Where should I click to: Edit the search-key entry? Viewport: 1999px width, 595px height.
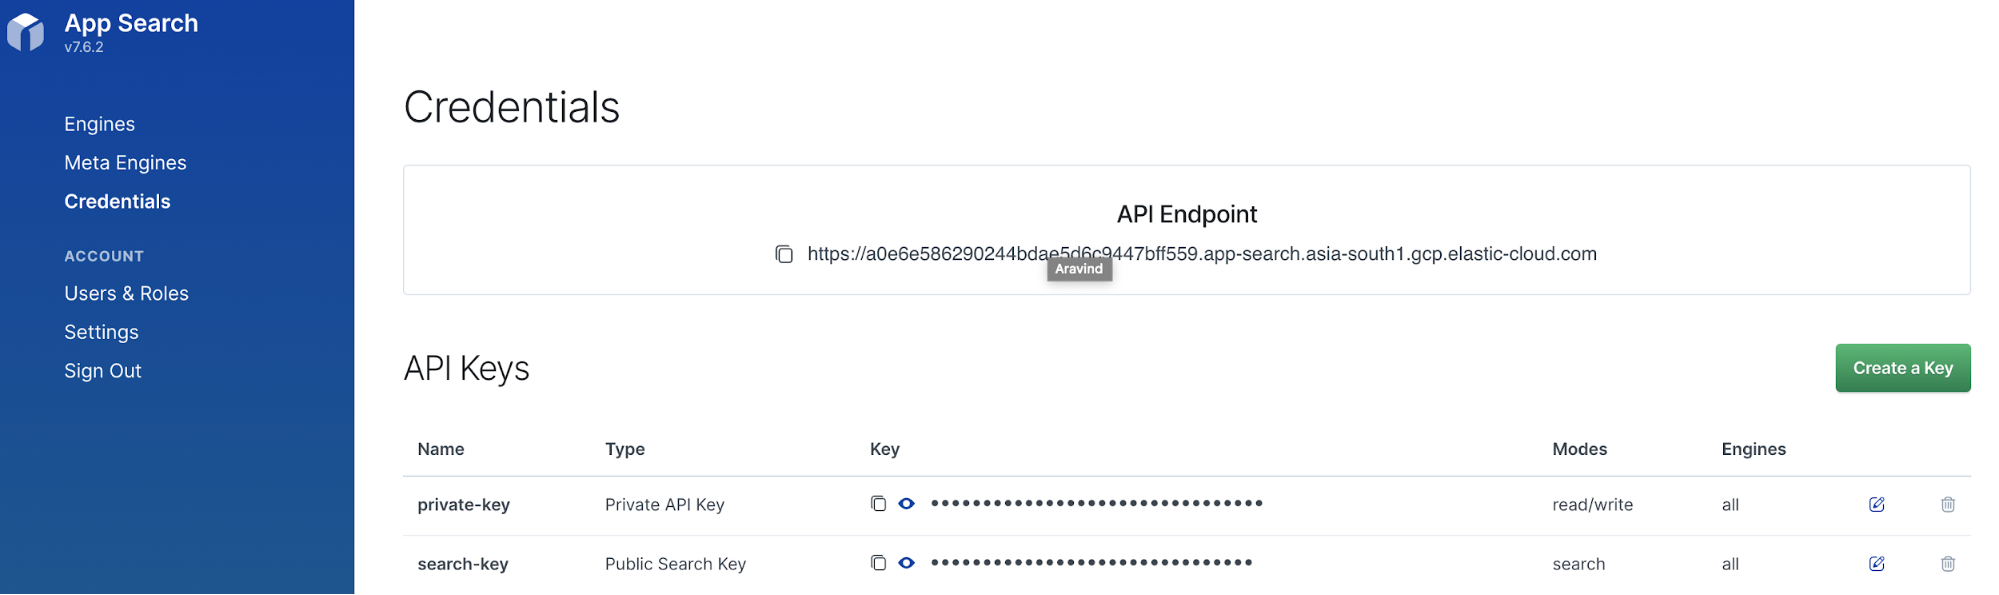point(1876,563)
